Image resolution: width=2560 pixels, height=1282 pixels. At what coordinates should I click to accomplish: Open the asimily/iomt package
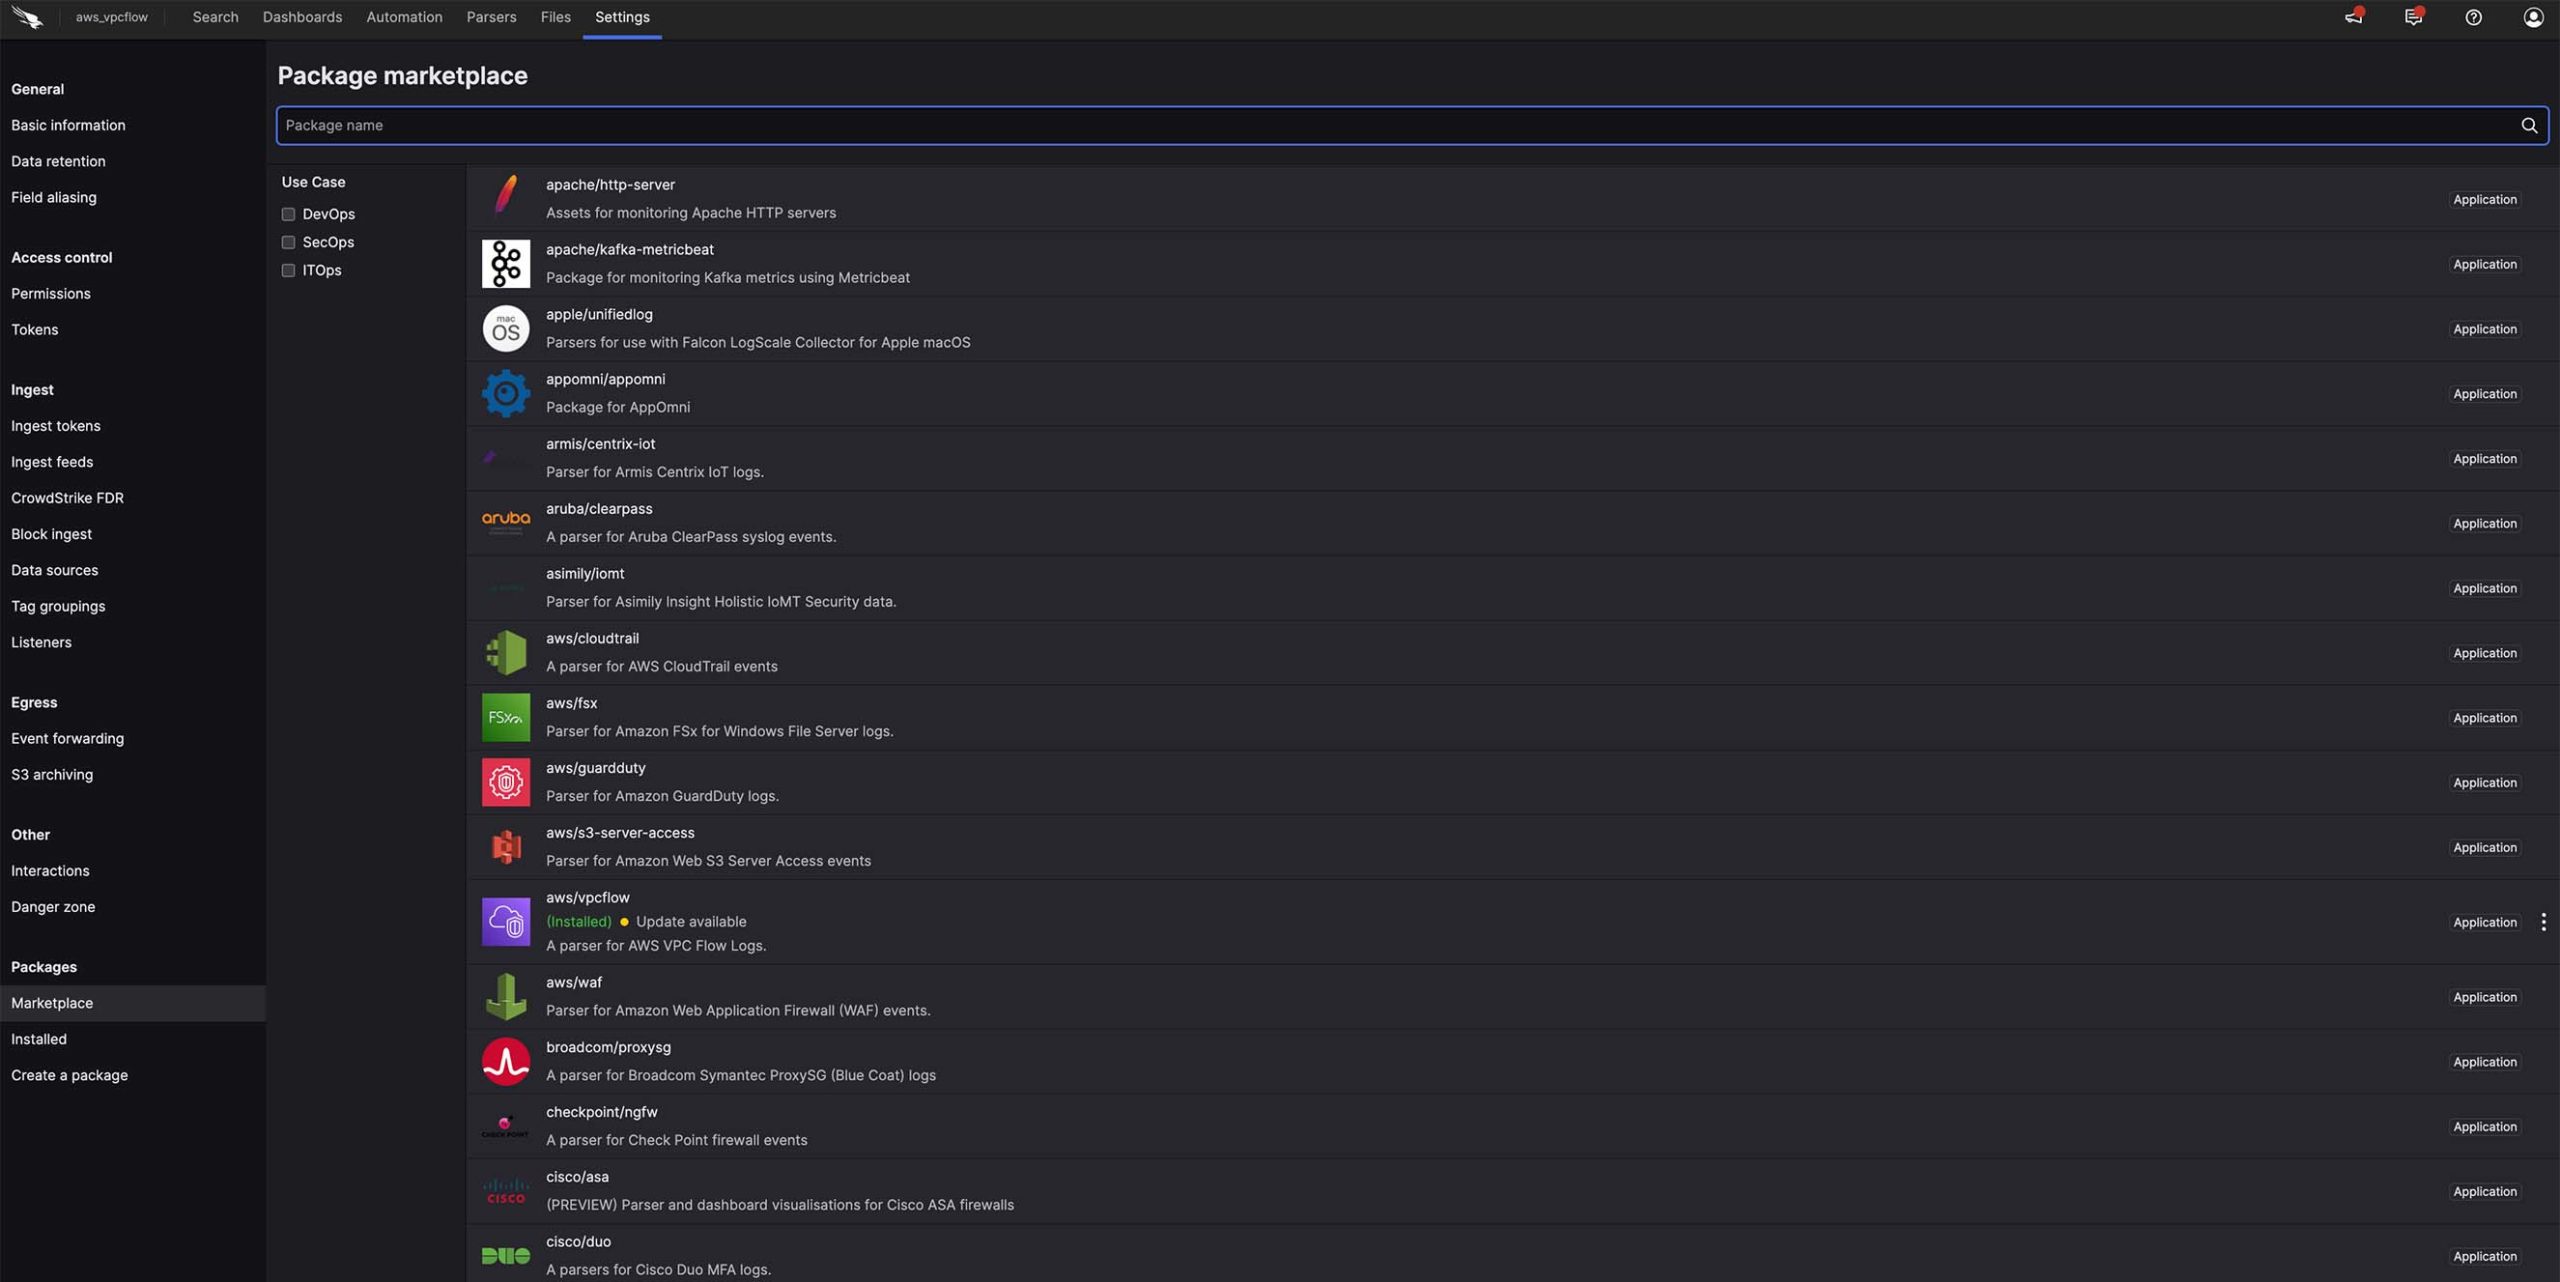pos(585,574)
